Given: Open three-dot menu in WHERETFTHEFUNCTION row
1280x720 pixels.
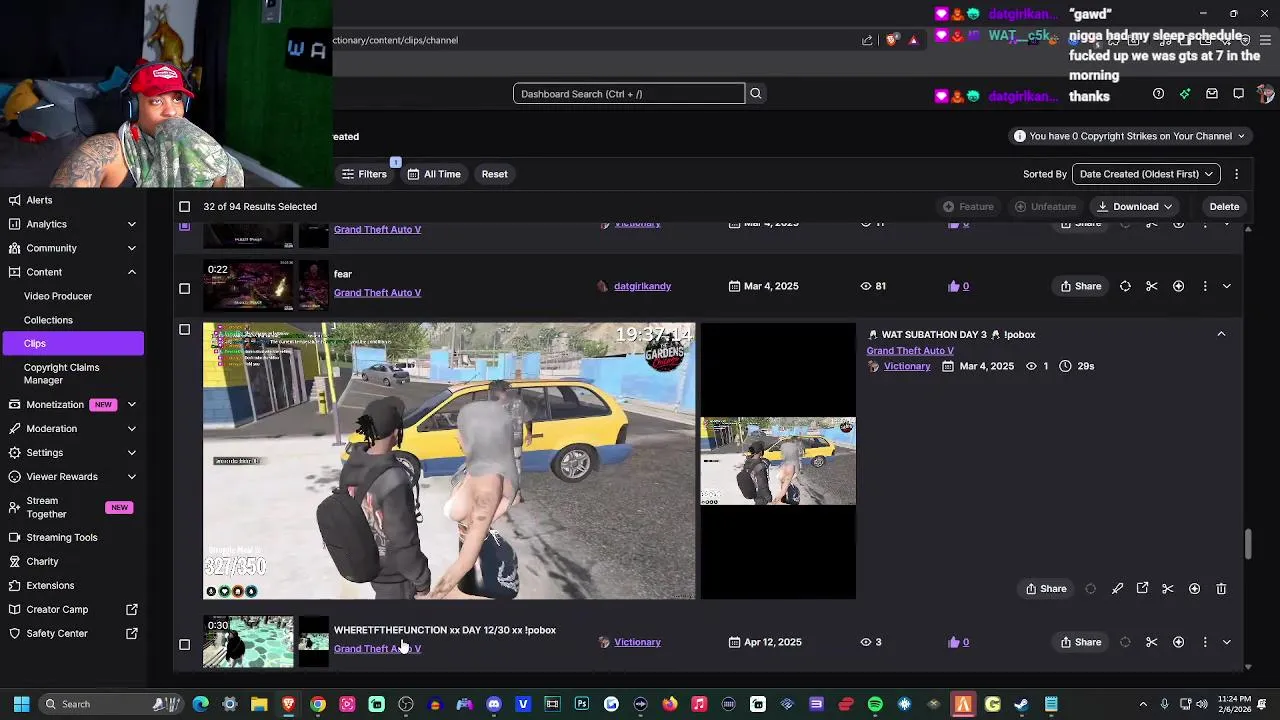Looking at the screenshot, I should point(1205,642).
